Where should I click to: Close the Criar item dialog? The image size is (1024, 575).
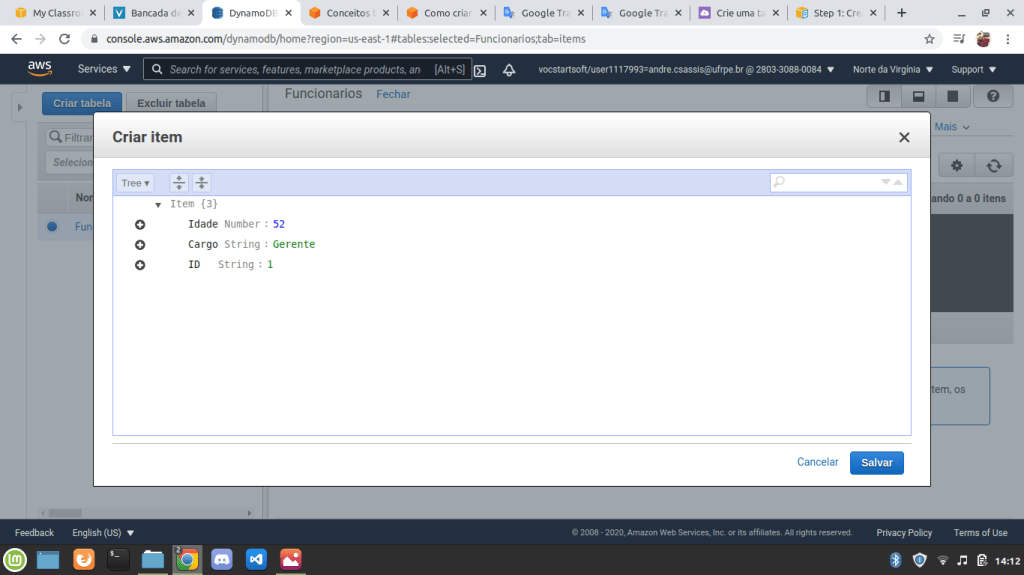(904, 138)
